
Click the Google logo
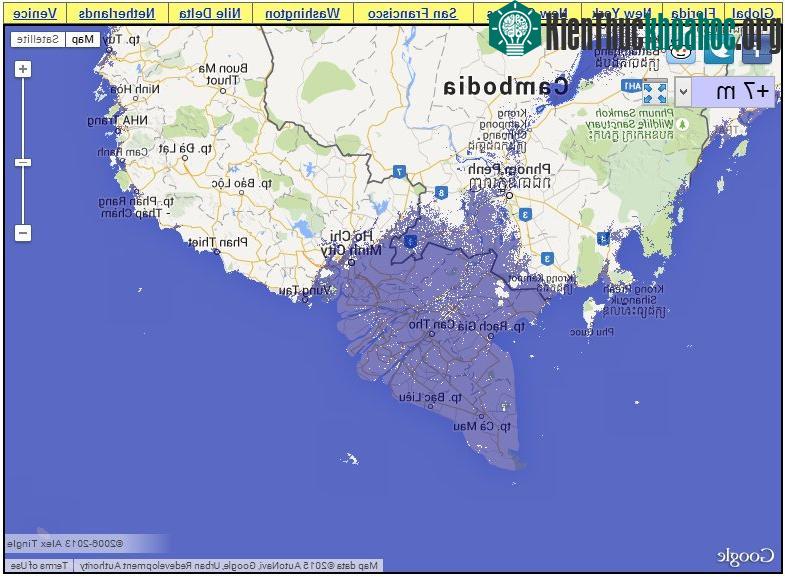745,556
